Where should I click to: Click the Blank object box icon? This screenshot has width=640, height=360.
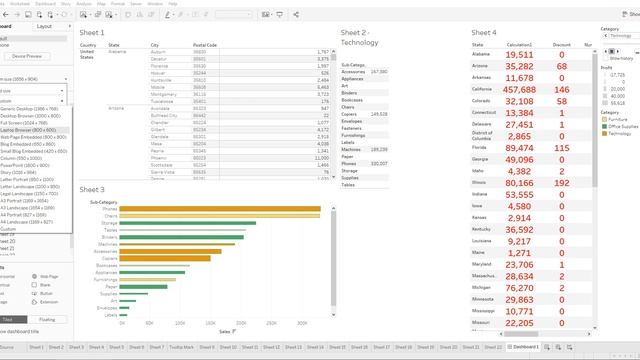point(34,285)
